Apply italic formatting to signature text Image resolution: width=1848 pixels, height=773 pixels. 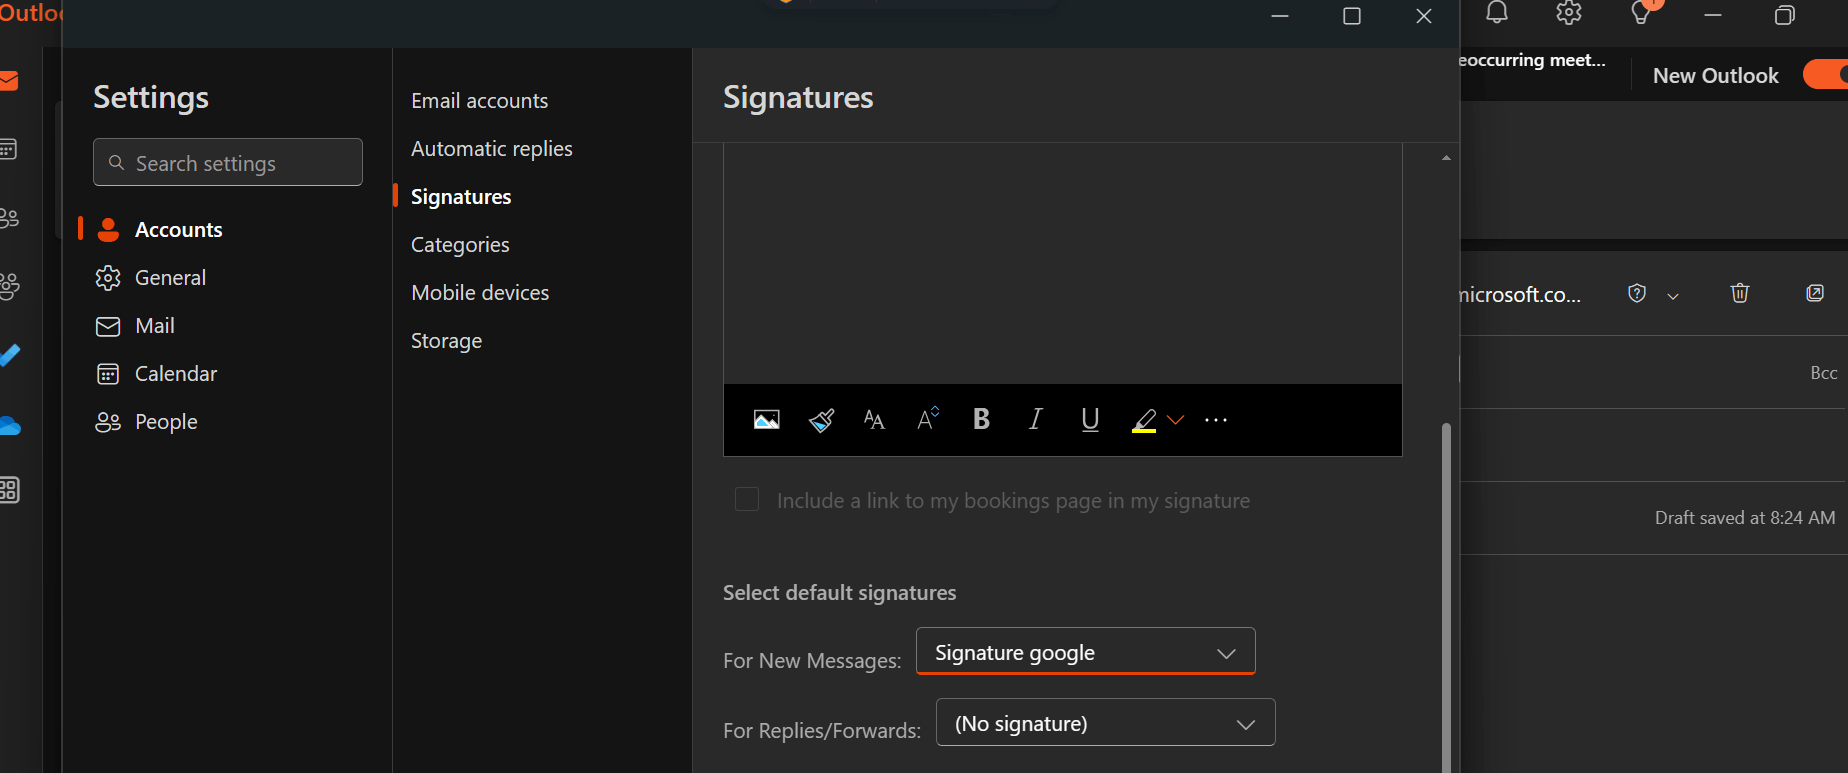point(1035,420)
